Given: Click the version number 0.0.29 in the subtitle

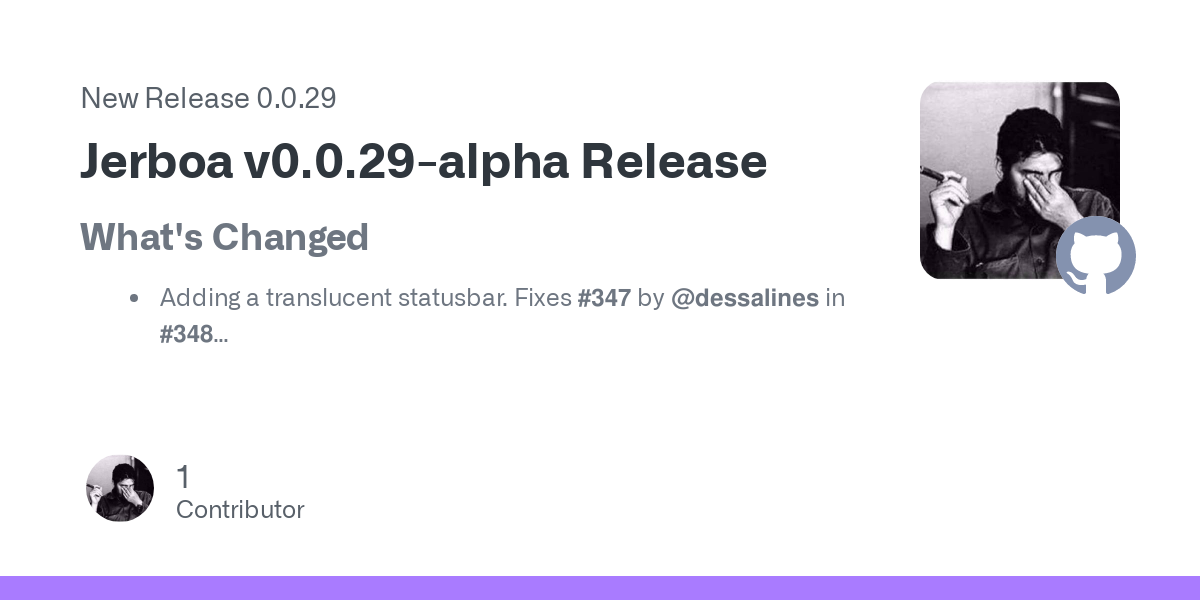Looking at the screenshot, I should tap(296, 98).
